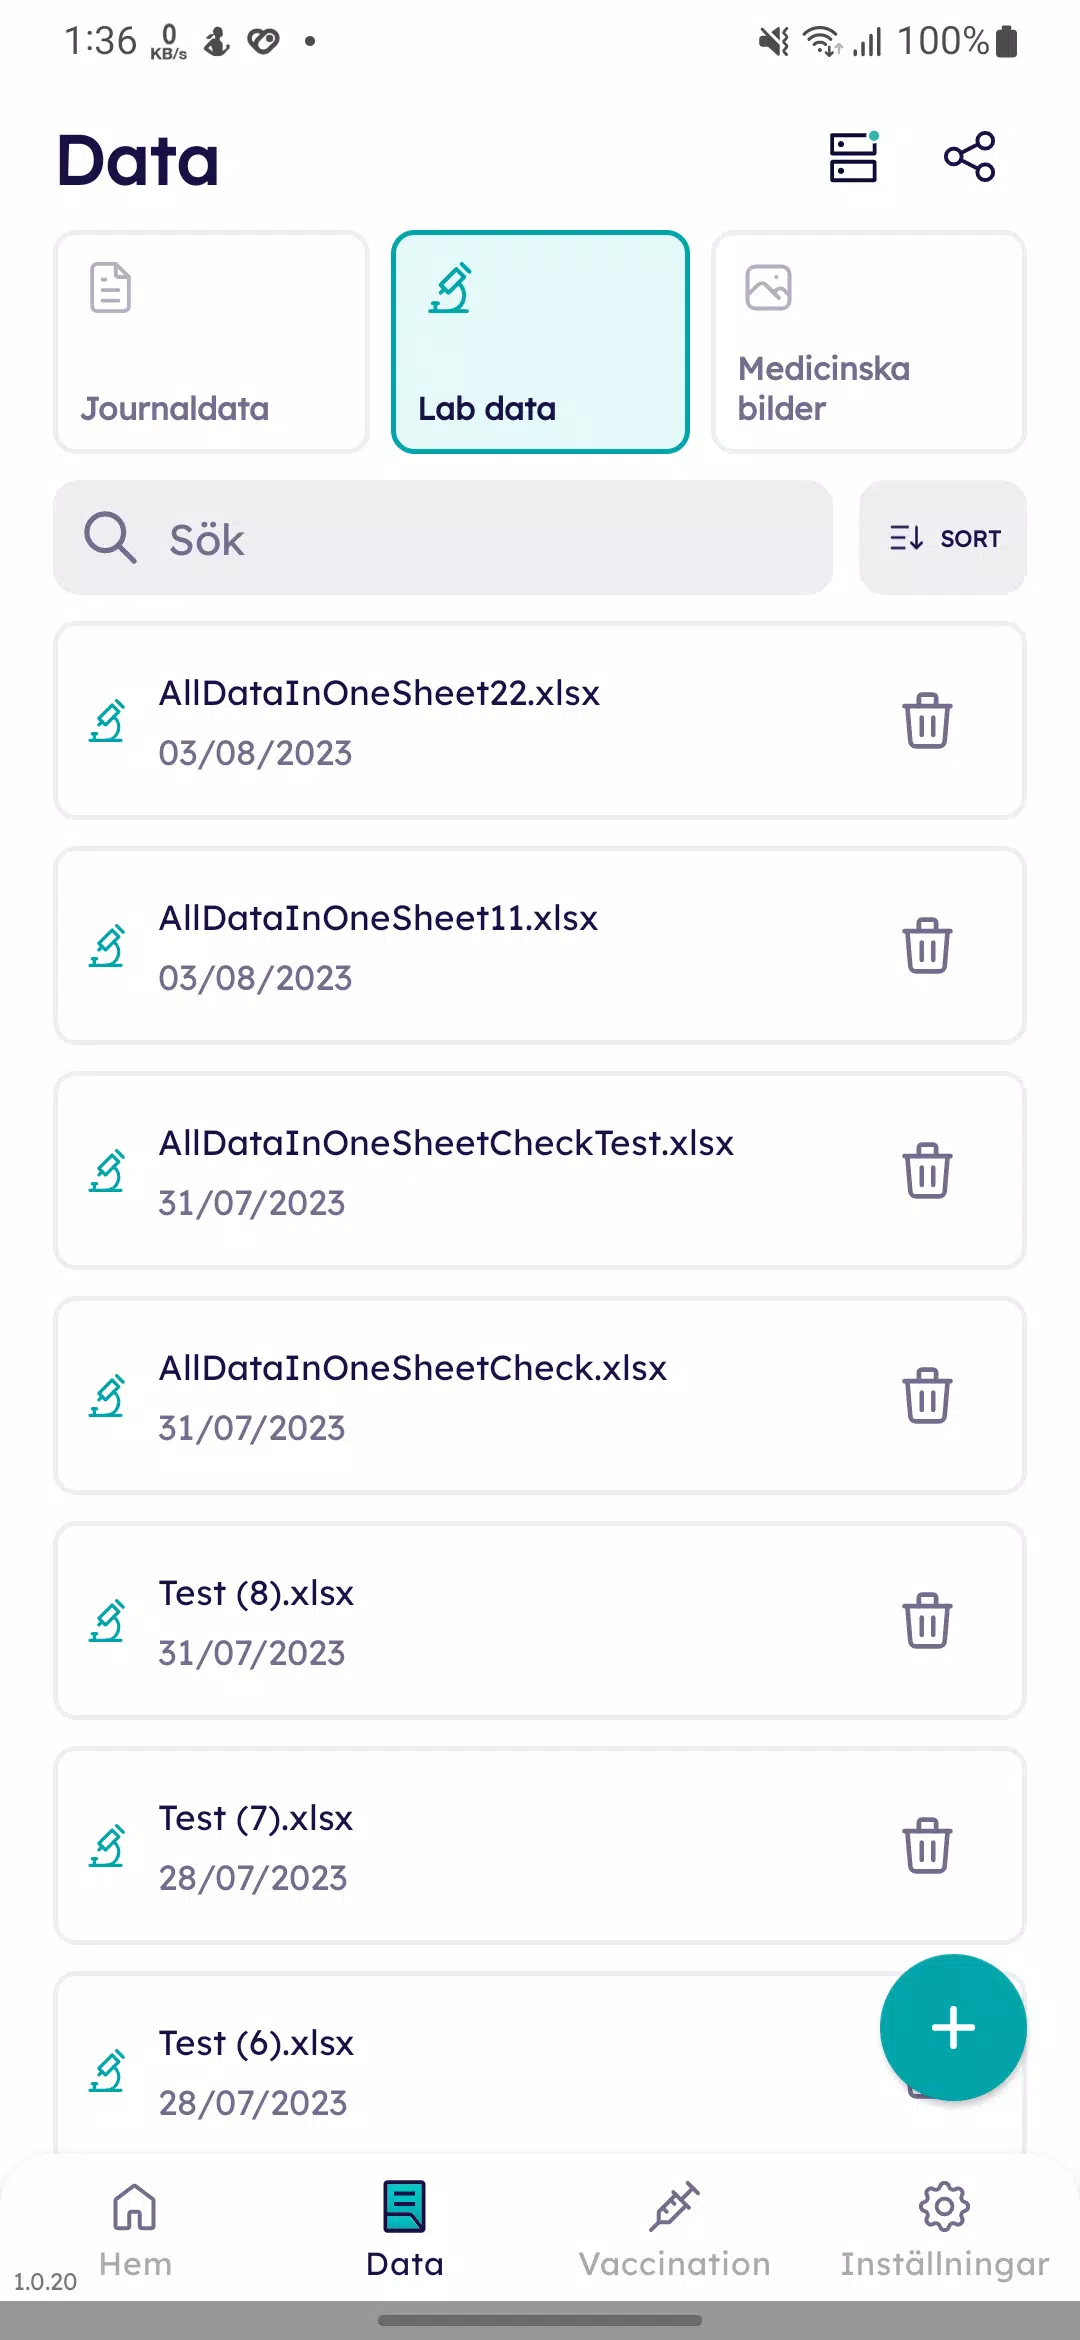Go to Hem in bottom navigation

[x=135, y=2230]
